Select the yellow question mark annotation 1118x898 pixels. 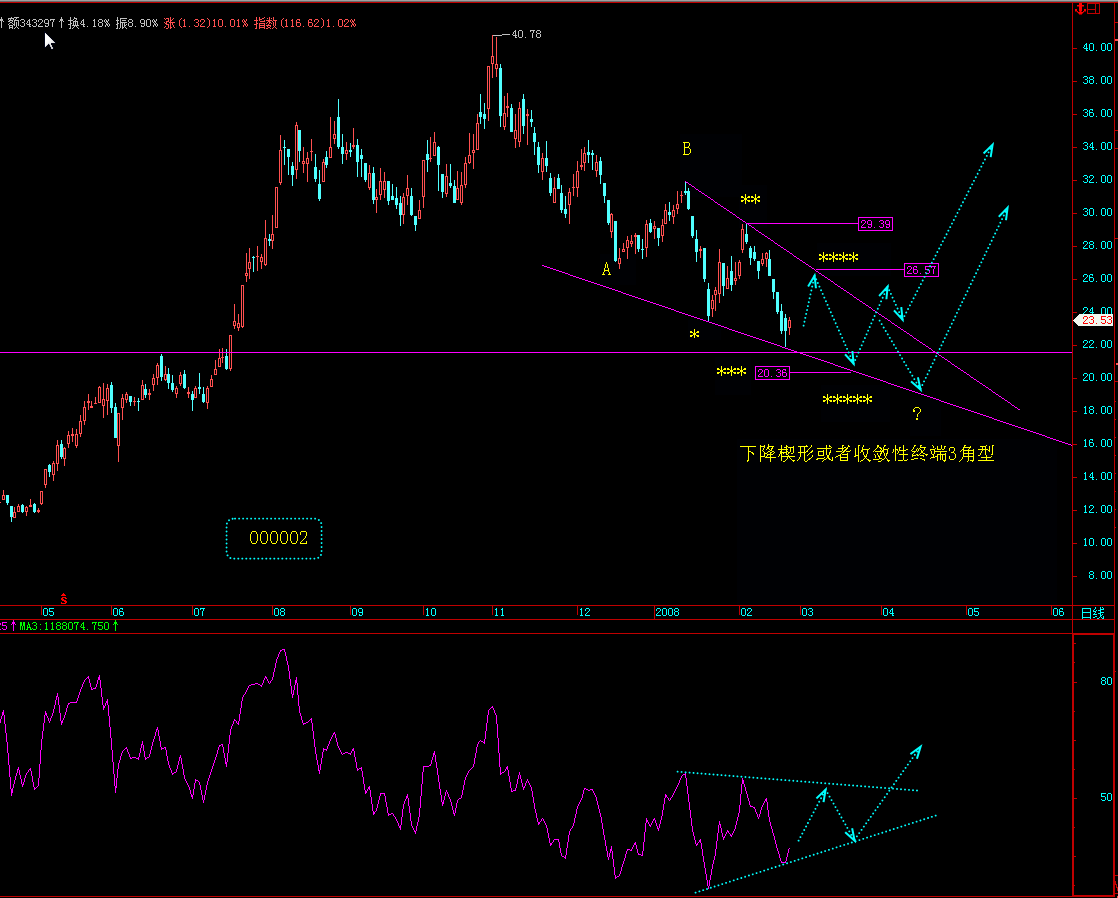click(x=917, y=414)
